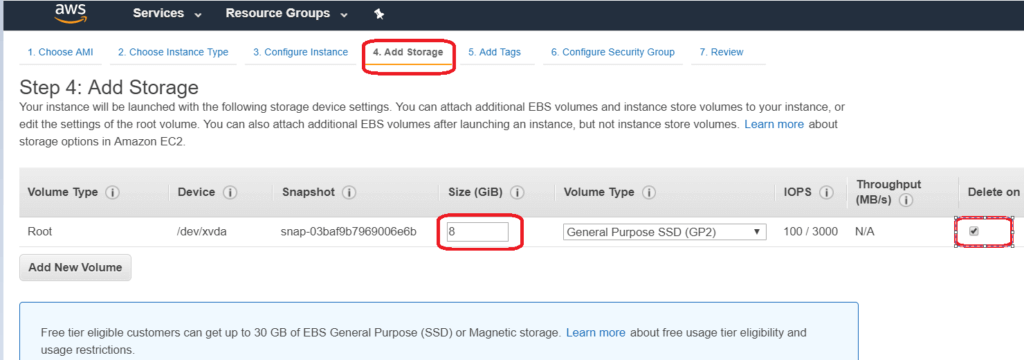This screenshot has width=1024, height=360.
Task: Show info icon beside second Volume Type header
Action: click(649, 192)
